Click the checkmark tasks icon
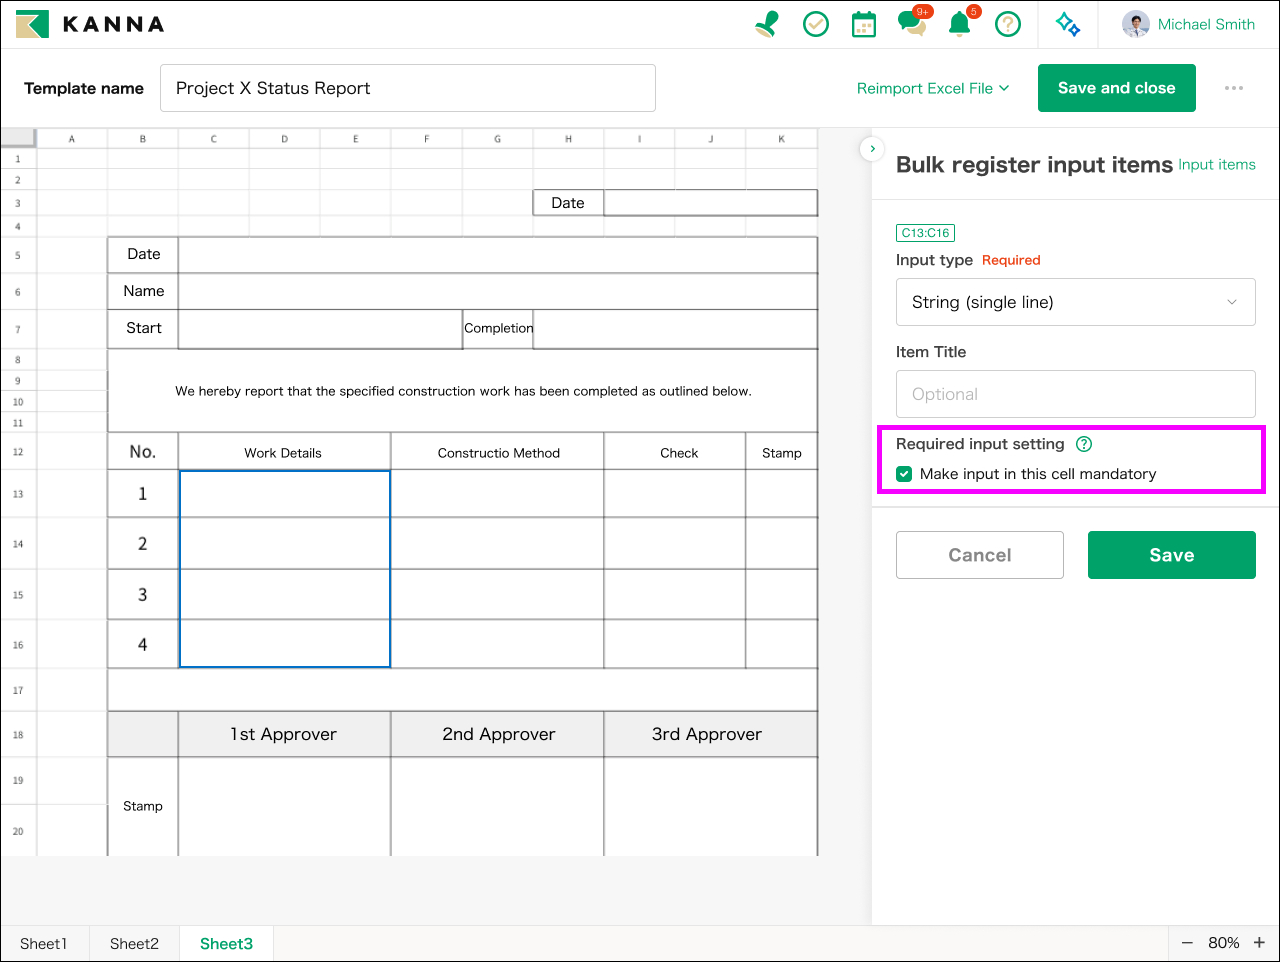The image size is (1280, 962). point(816,24)
